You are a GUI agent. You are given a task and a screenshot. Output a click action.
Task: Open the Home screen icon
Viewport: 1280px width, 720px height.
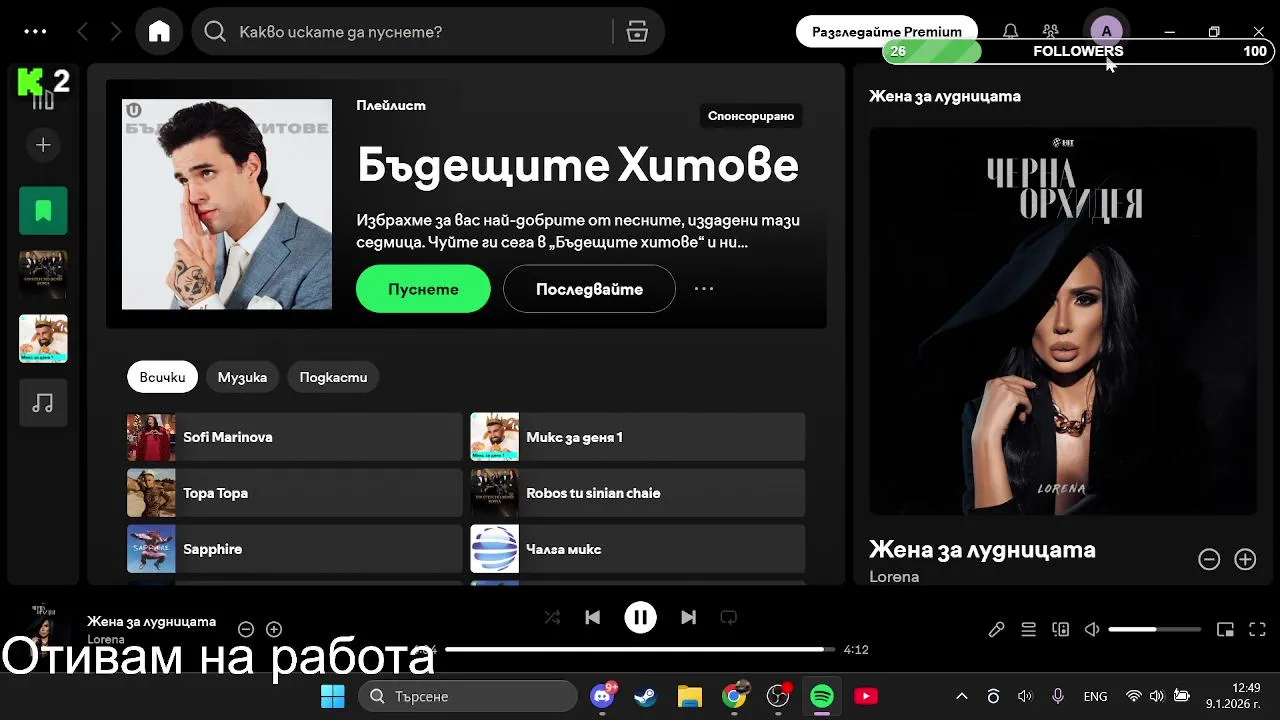[159, 32]
